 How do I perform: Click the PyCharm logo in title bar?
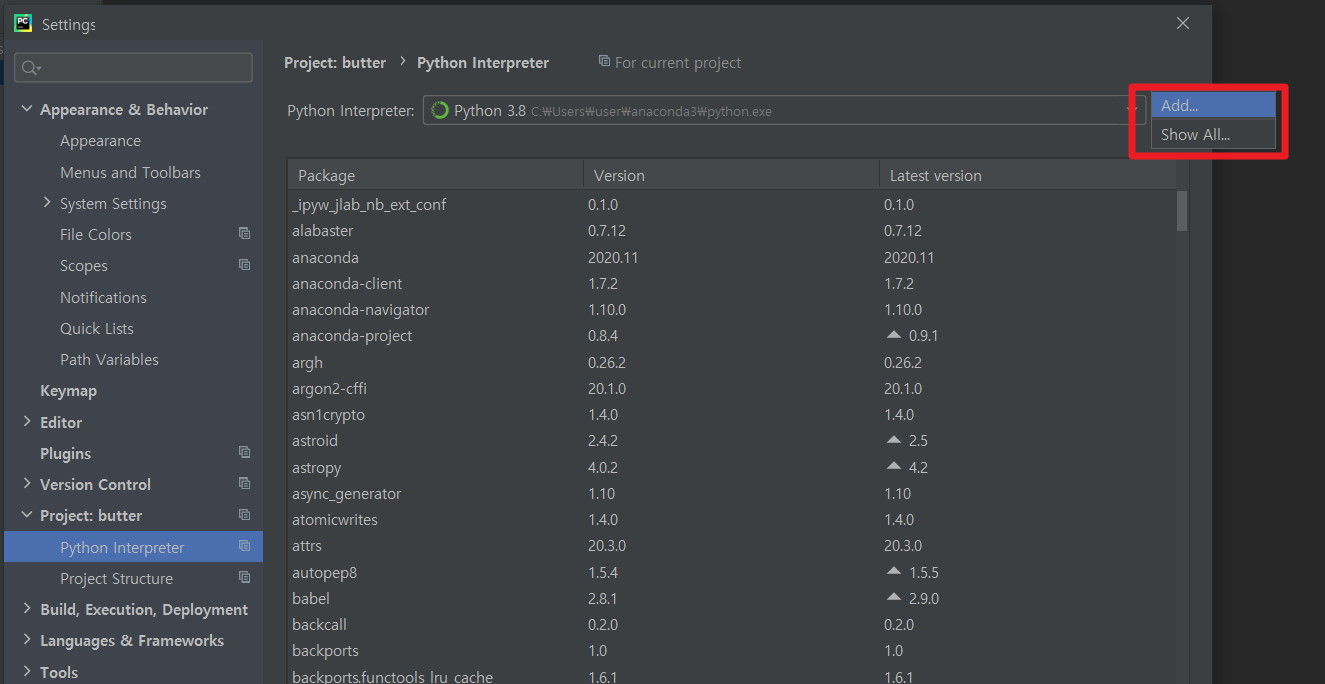(23, 23)
